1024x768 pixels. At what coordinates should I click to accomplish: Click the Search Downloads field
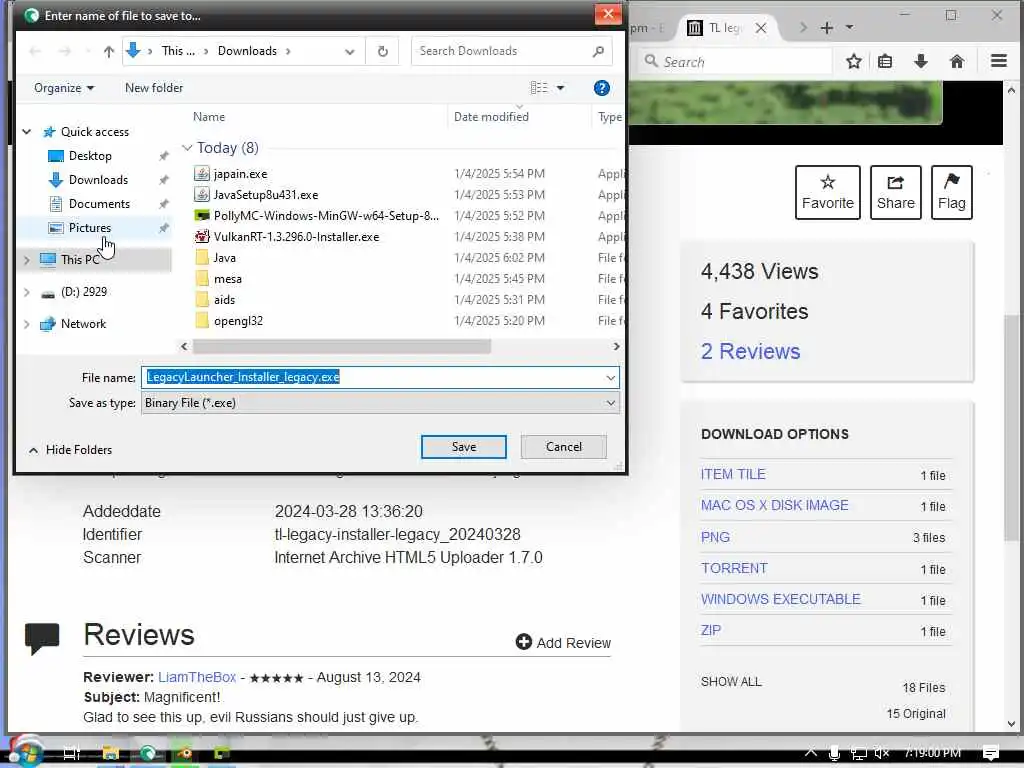511,51
